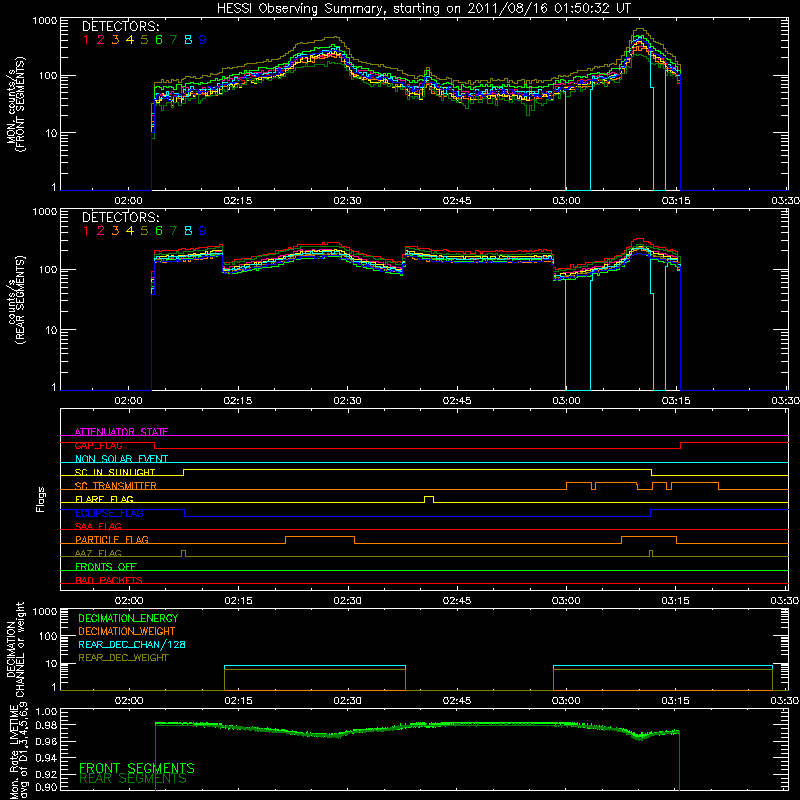Click the SAA_FLAG label

pyautogui.click(x=98, y=526)
